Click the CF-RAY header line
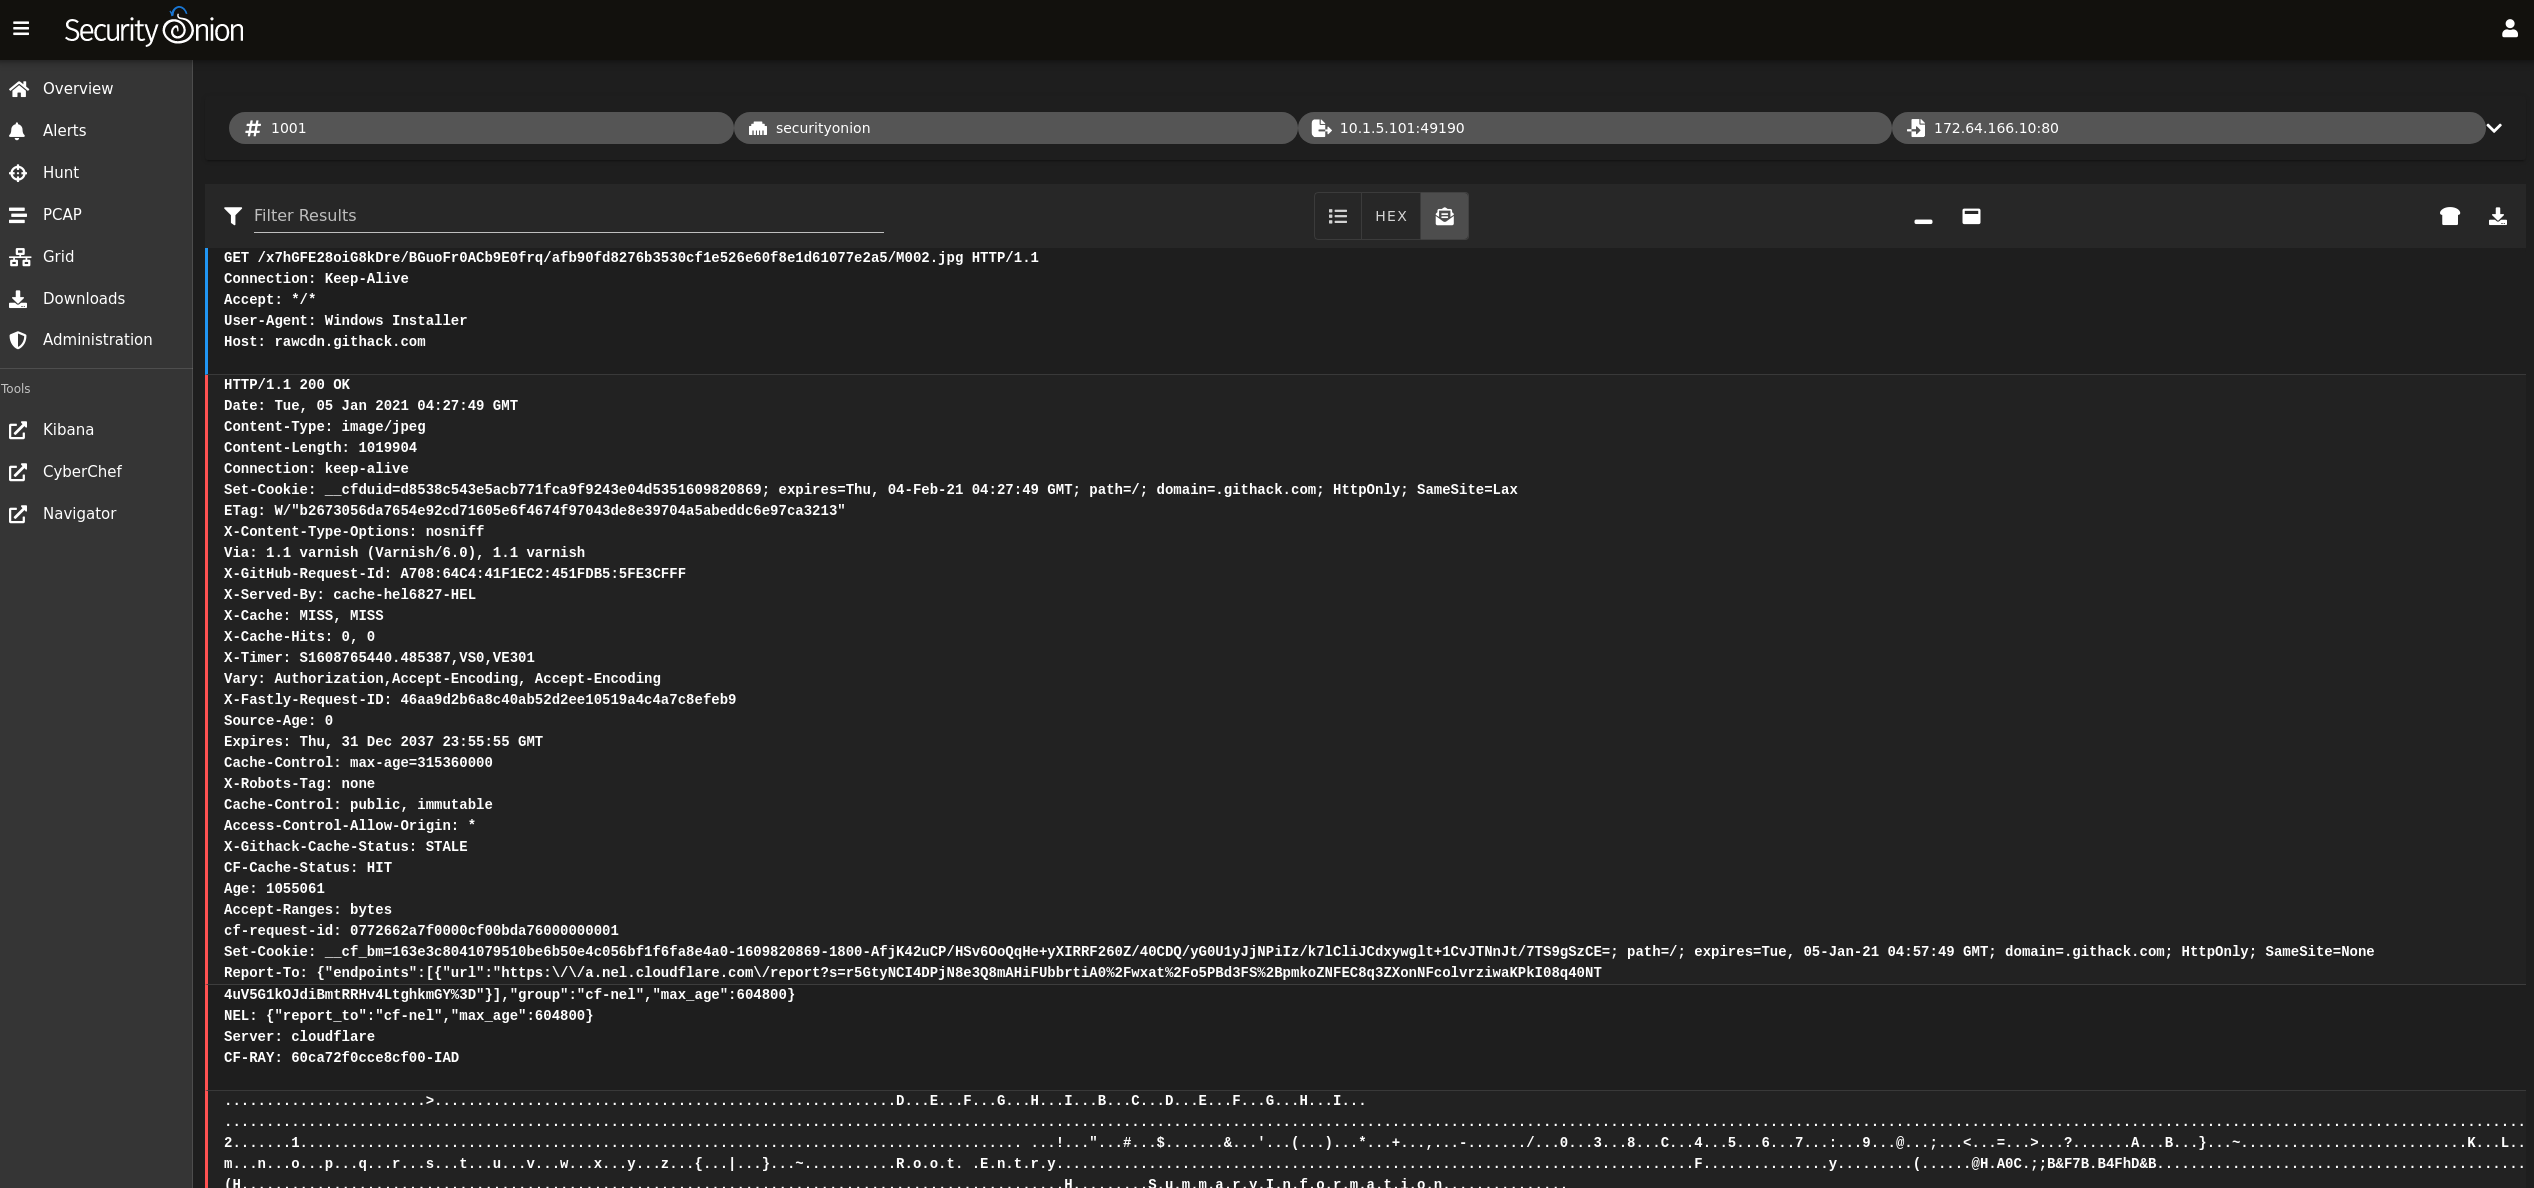2534x1188 pixels. [x=341, y=1058]
